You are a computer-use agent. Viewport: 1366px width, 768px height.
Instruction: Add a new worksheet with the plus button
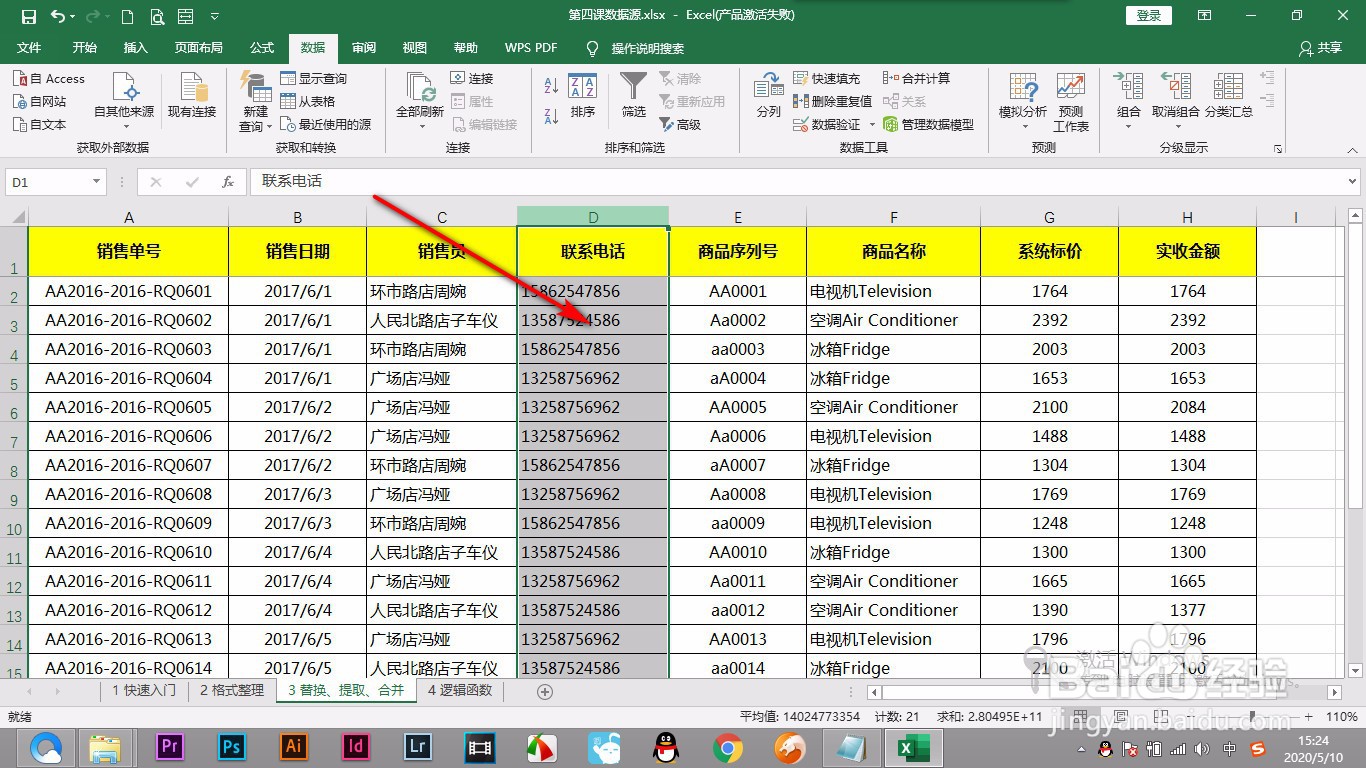coord(545,691)
